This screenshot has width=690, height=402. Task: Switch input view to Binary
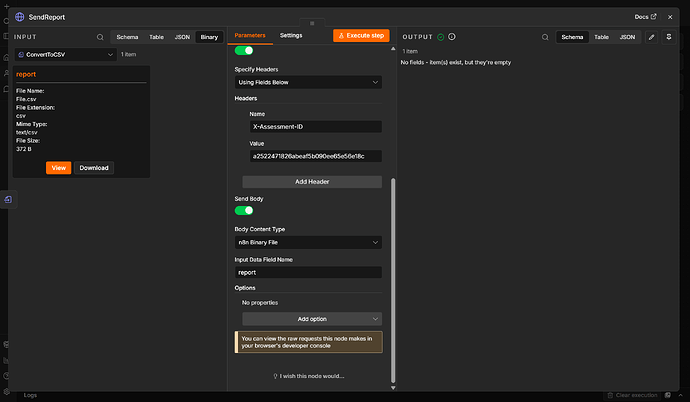pos(209,37)
